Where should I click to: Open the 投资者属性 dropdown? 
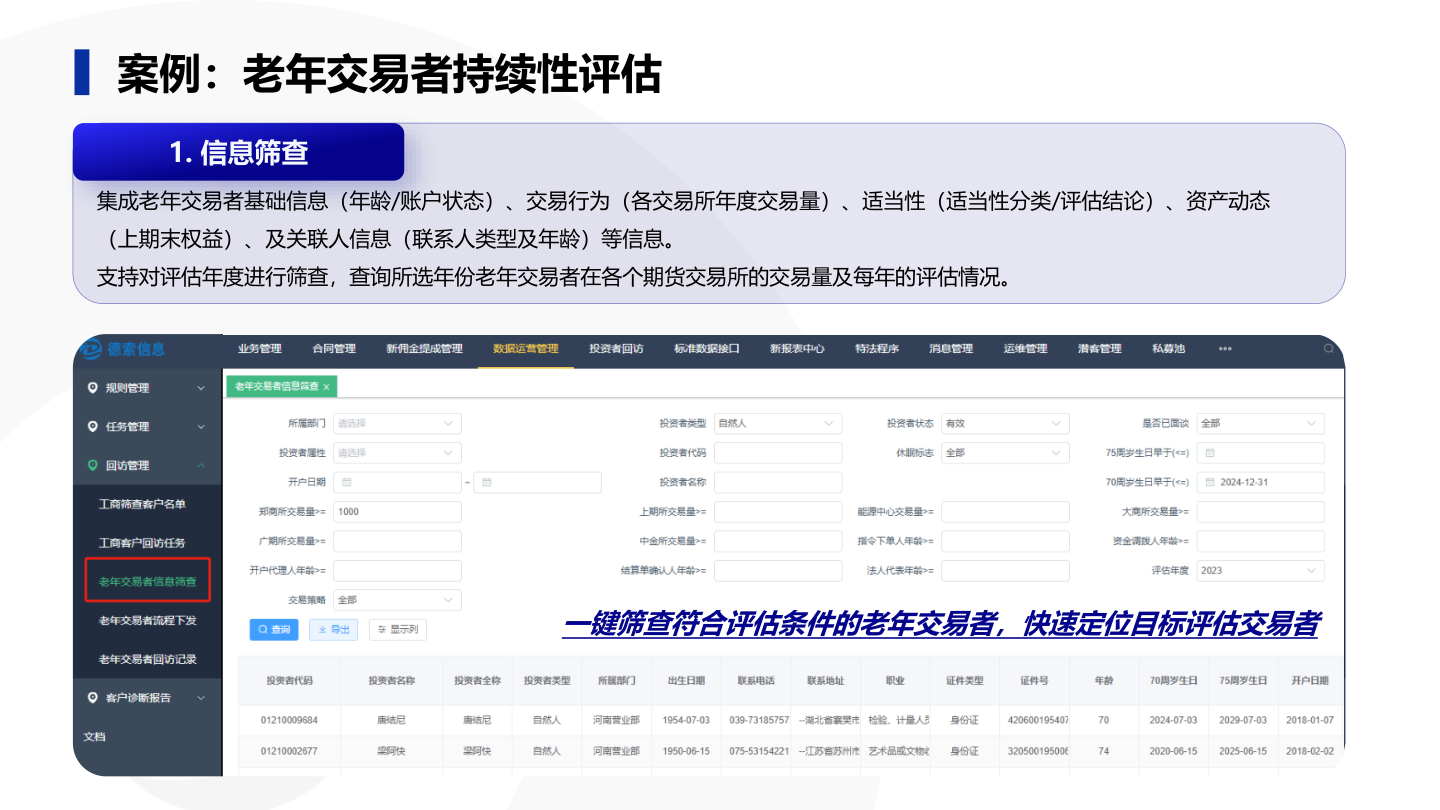tap(397, 453)
